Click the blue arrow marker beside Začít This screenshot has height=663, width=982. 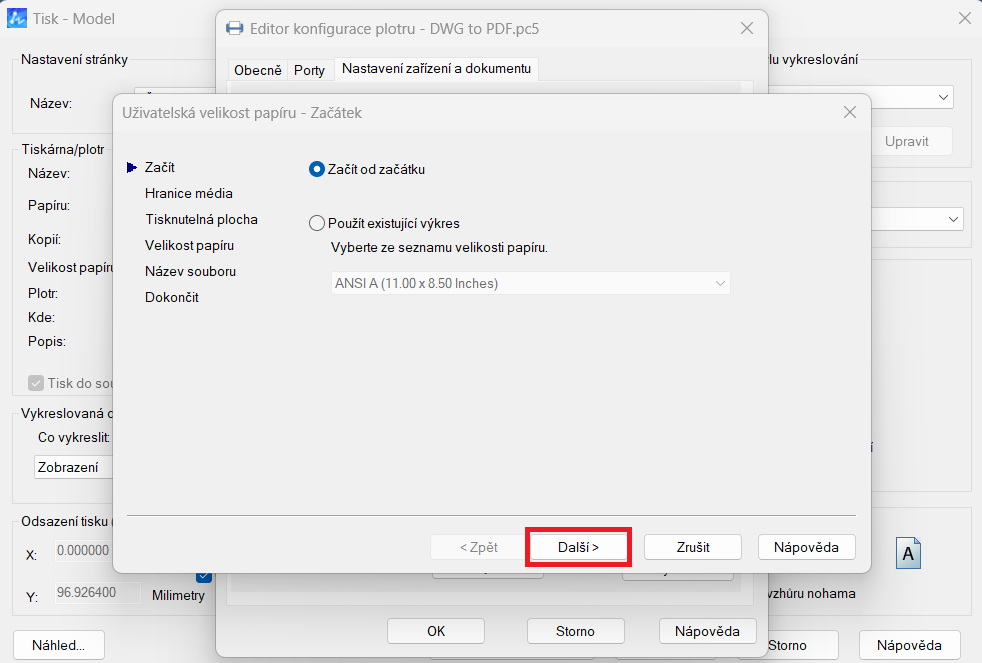pos(132,168)
